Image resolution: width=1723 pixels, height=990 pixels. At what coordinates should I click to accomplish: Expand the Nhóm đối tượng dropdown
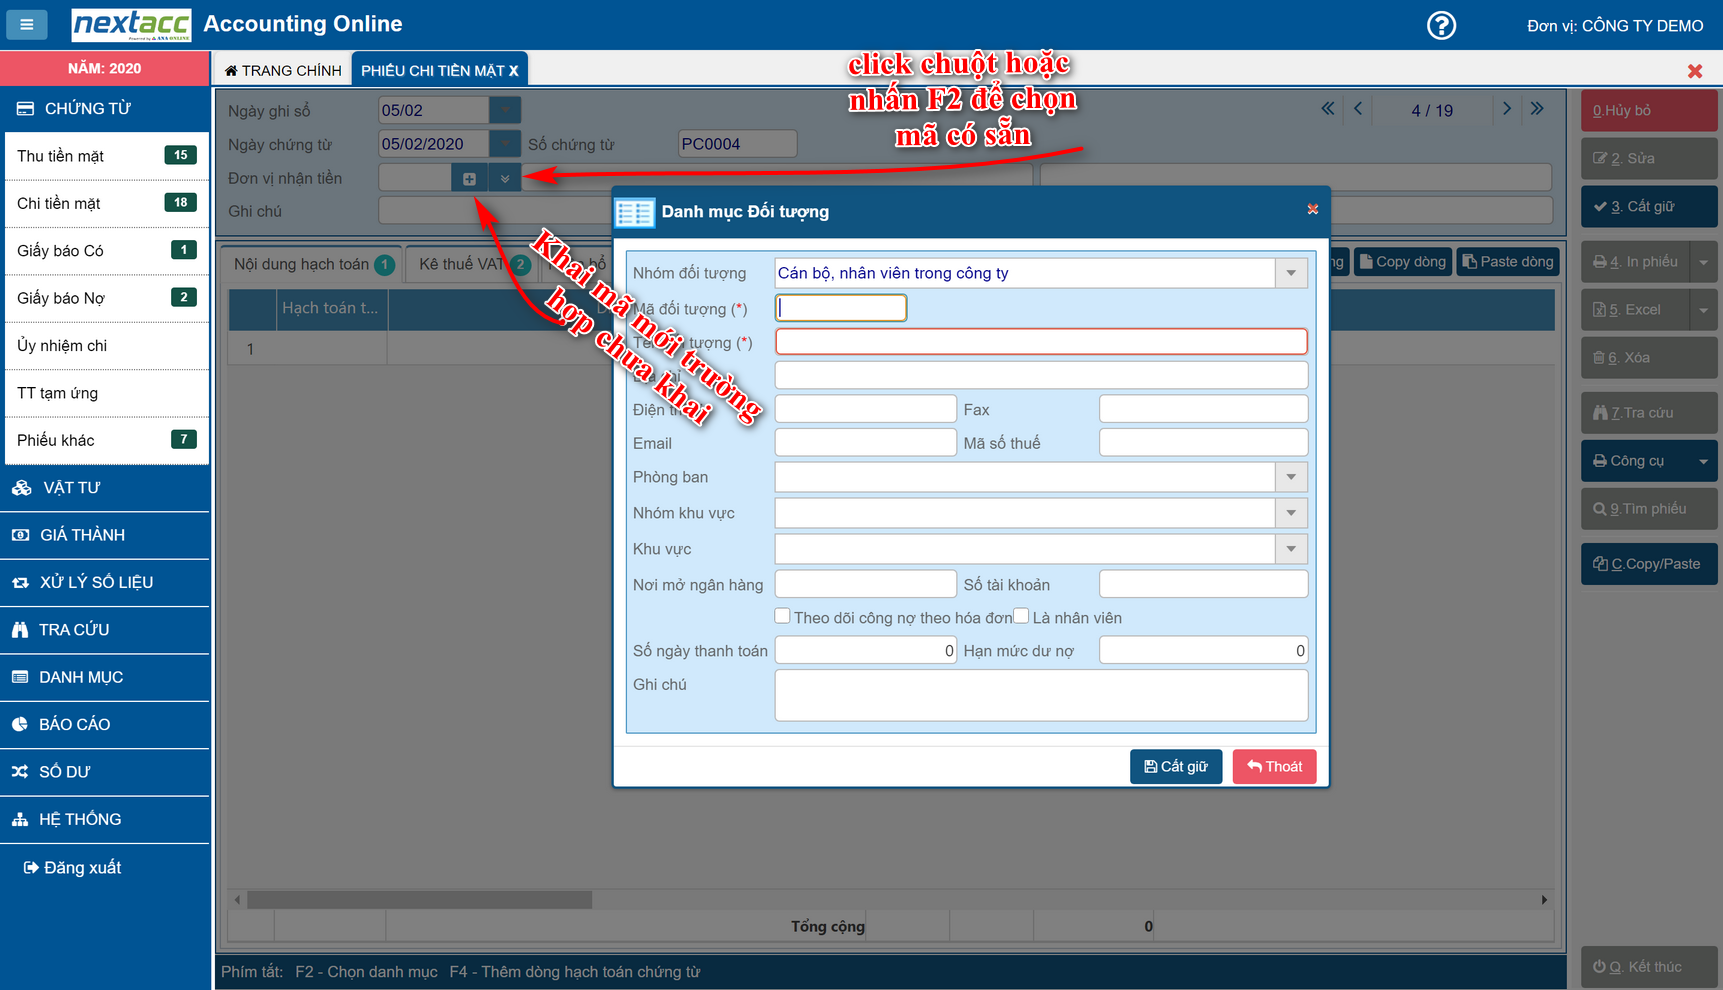click(x=1291, y=273)
